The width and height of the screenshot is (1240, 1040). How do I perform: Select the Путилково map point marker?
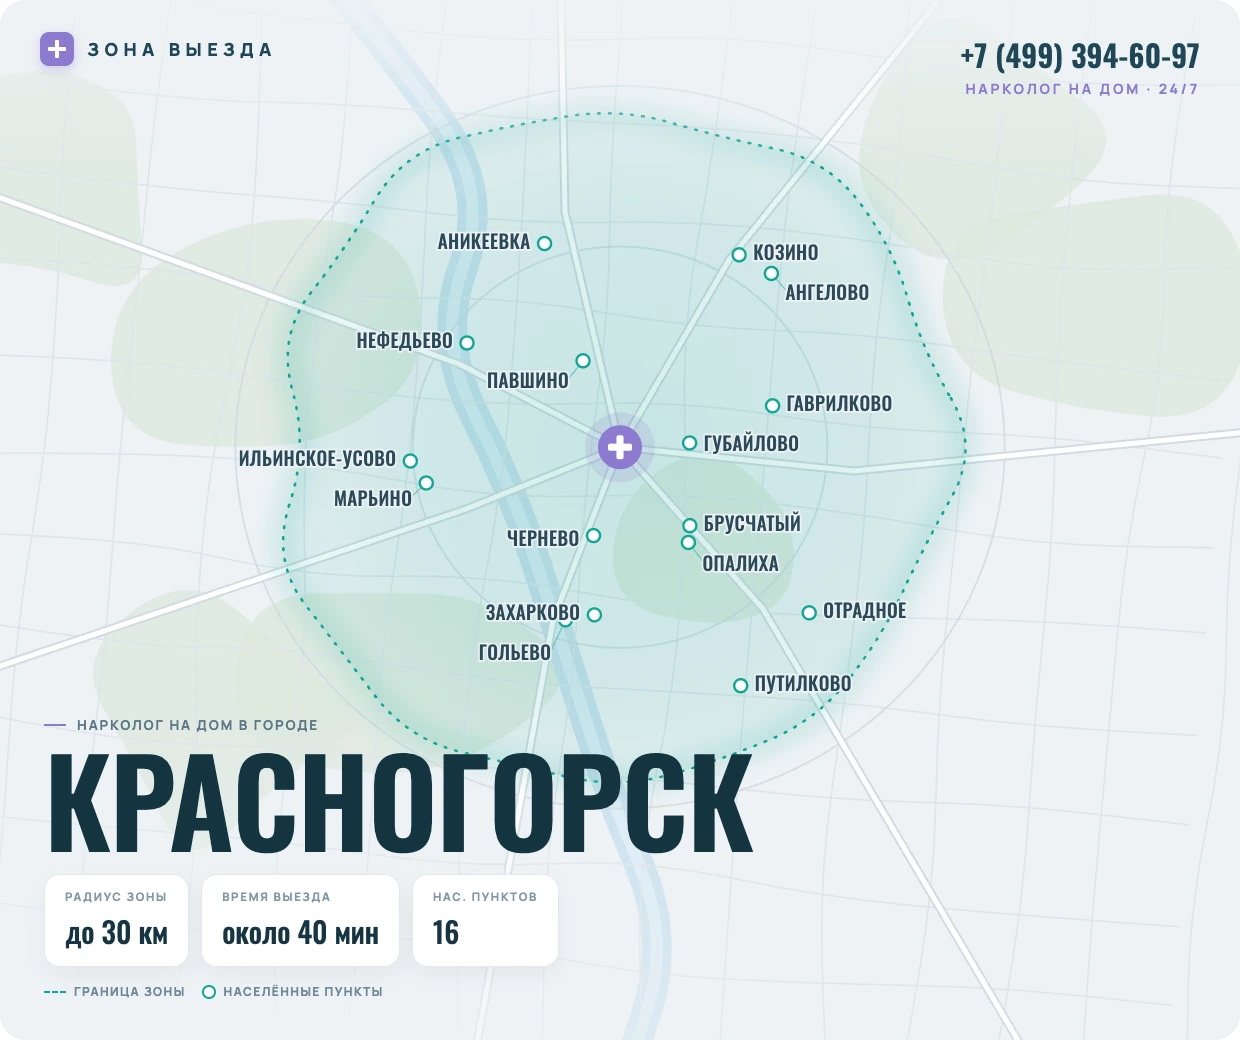click(x=740, y=686)
